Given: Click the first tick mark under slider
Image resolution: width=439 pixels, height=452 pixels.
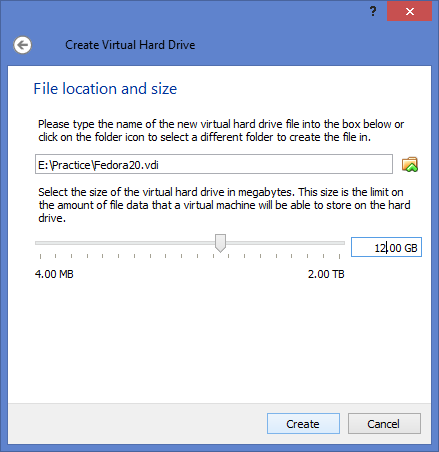Looking at the screenshot, I should (40, 256).
